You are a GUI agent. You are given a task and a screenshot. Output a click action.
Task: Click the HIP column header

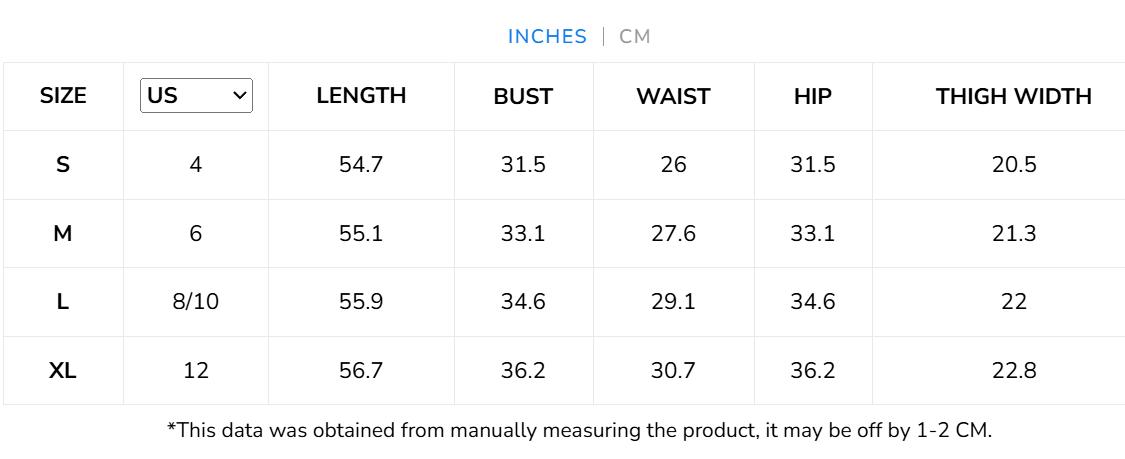coord(812,97)
